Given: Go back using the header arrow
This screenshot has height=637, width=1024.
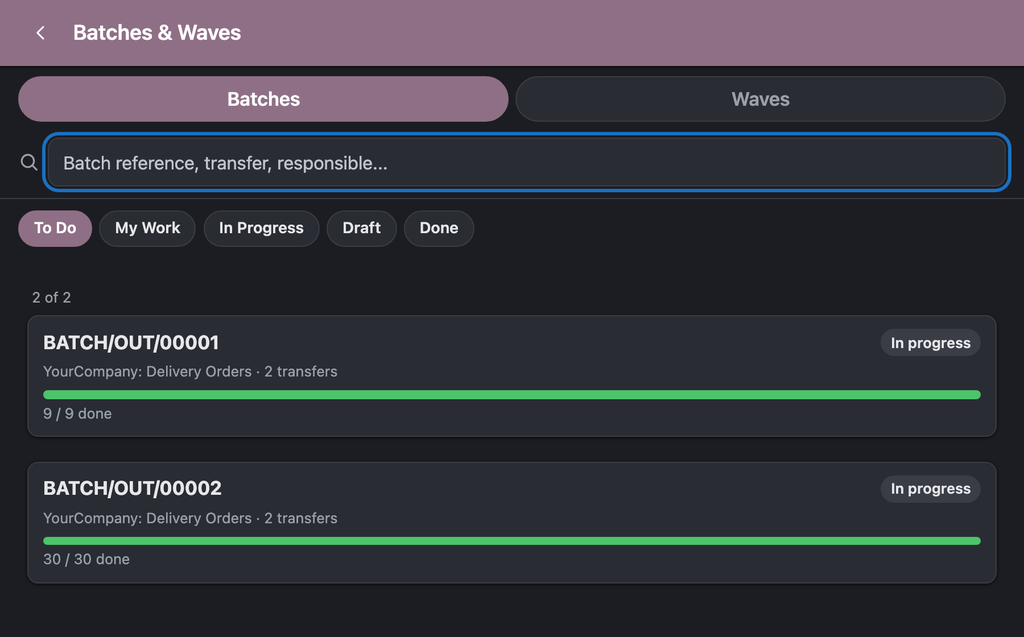Looking at the screenshot, I should click(x=40, y=33).
